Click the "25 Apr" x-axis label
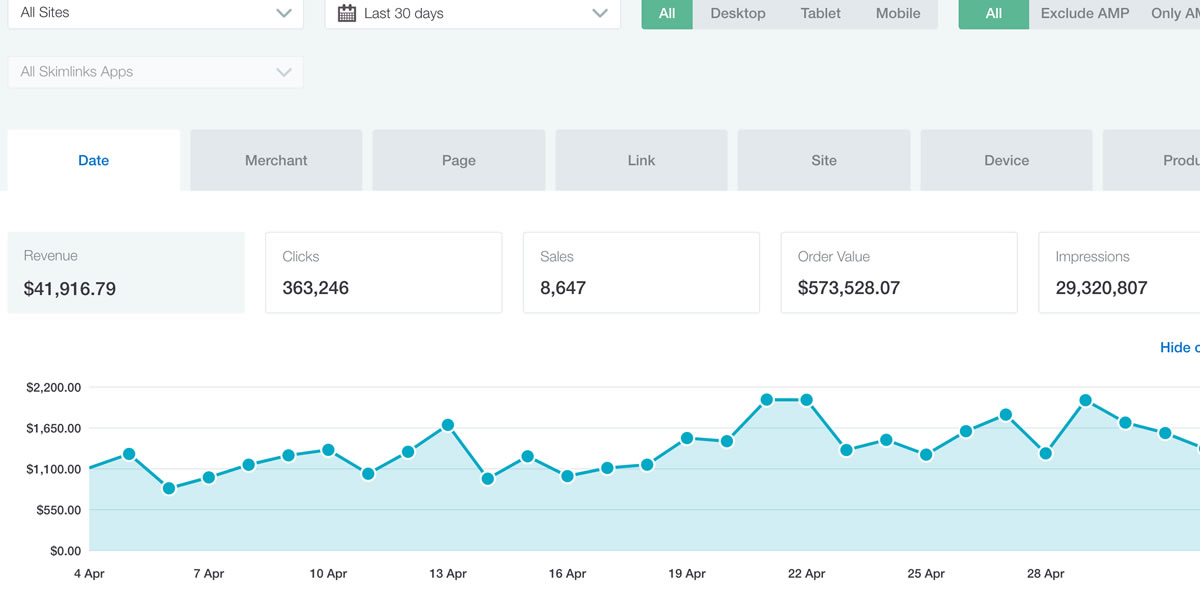Image resolution: width=1200 pixels, height=600 pixels. coord(926,574)
